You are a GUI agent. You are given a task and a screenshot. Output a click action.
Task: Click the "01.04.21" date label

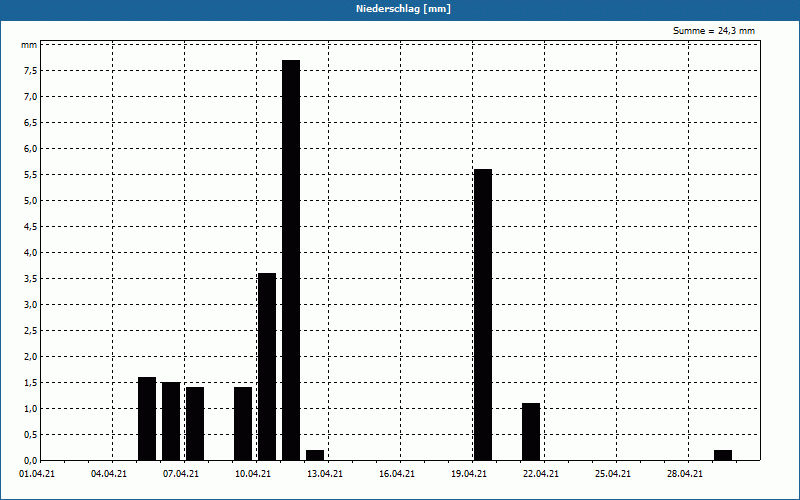click(37, 474)
